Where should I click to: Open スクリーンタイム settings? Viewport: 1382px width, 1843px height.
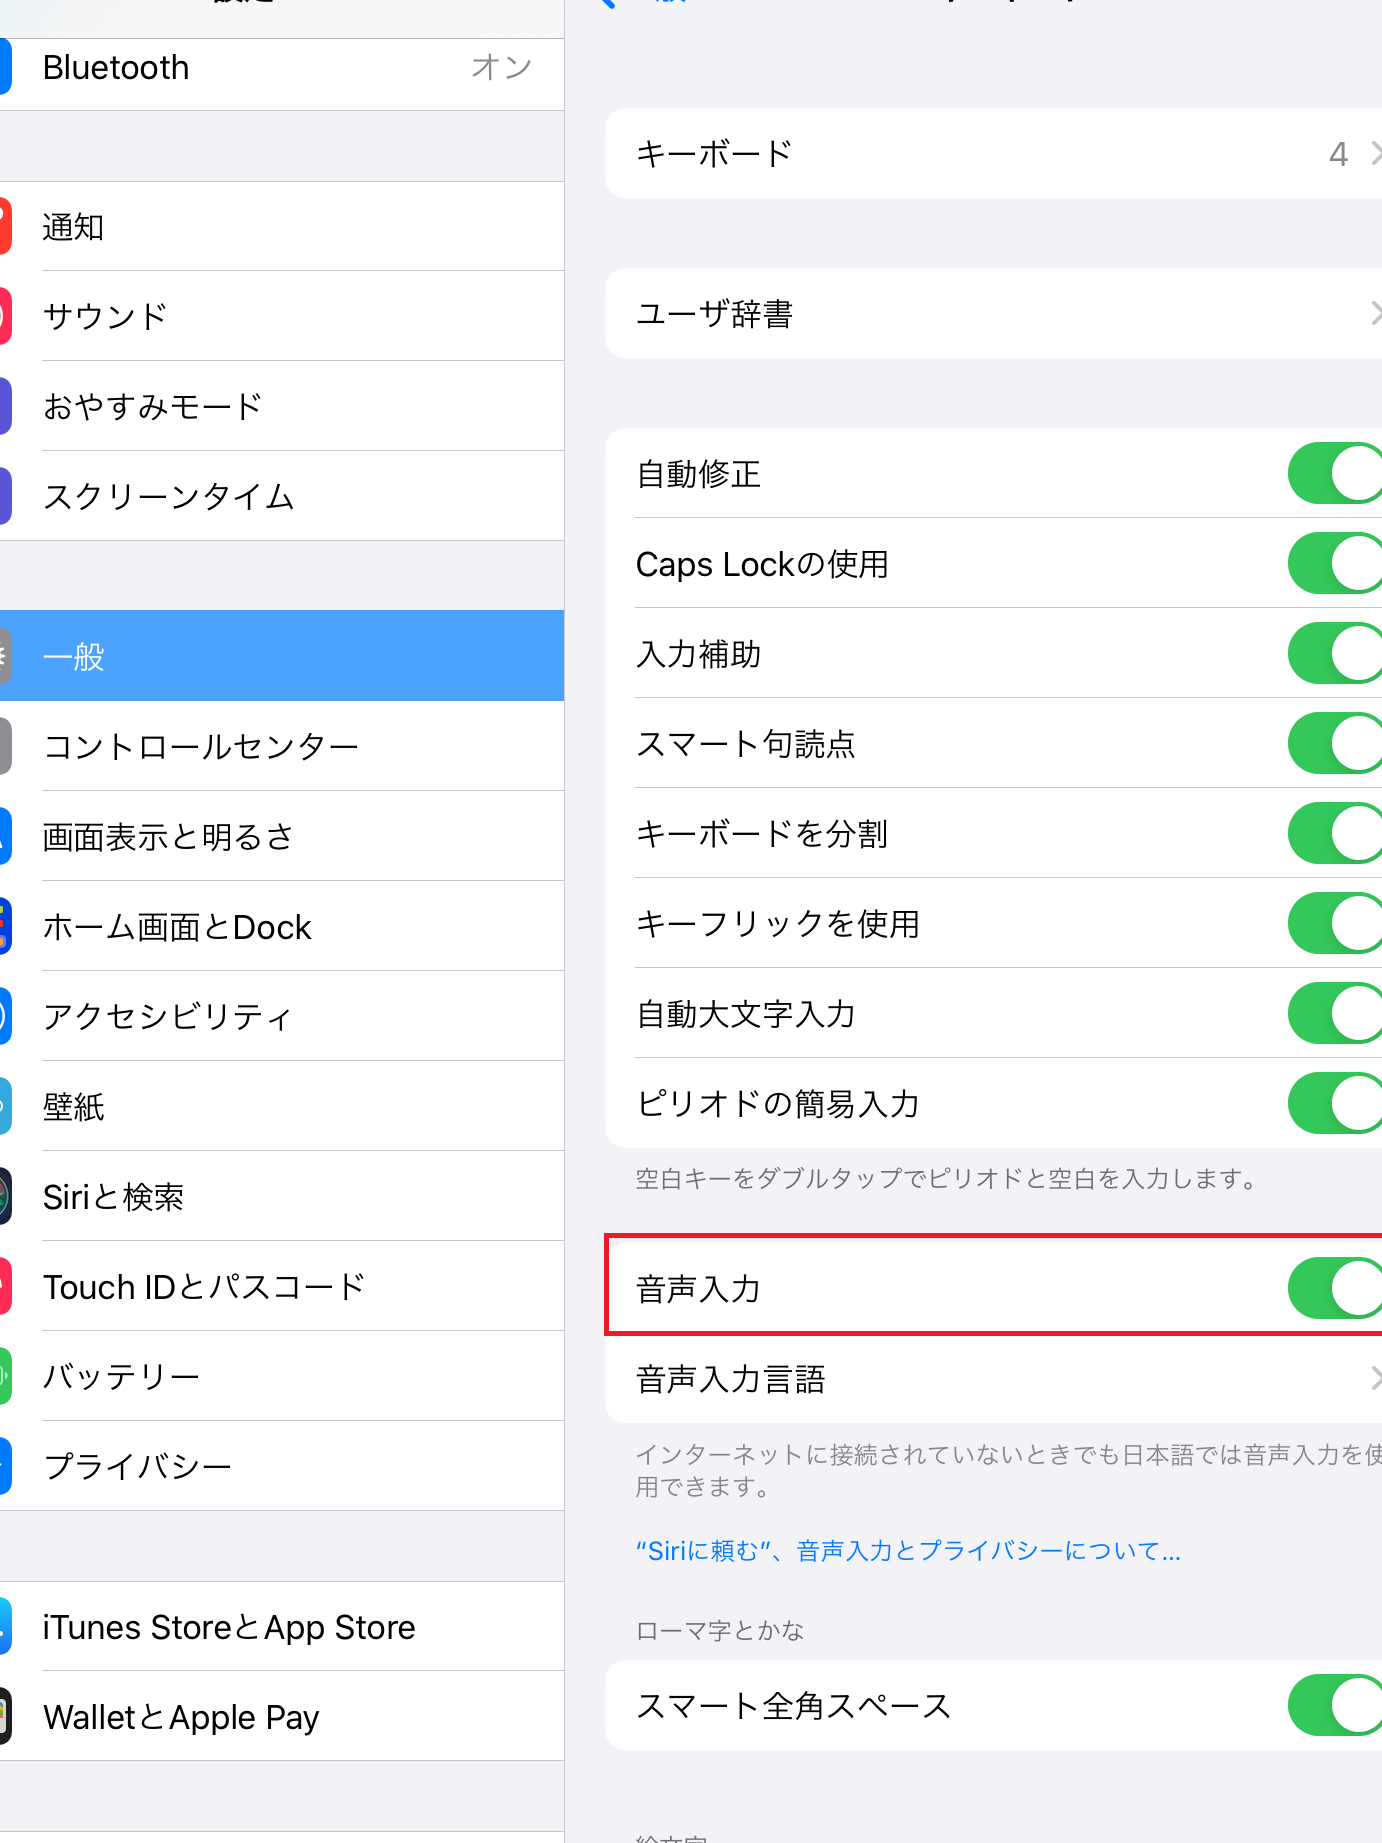click(282, 496)
